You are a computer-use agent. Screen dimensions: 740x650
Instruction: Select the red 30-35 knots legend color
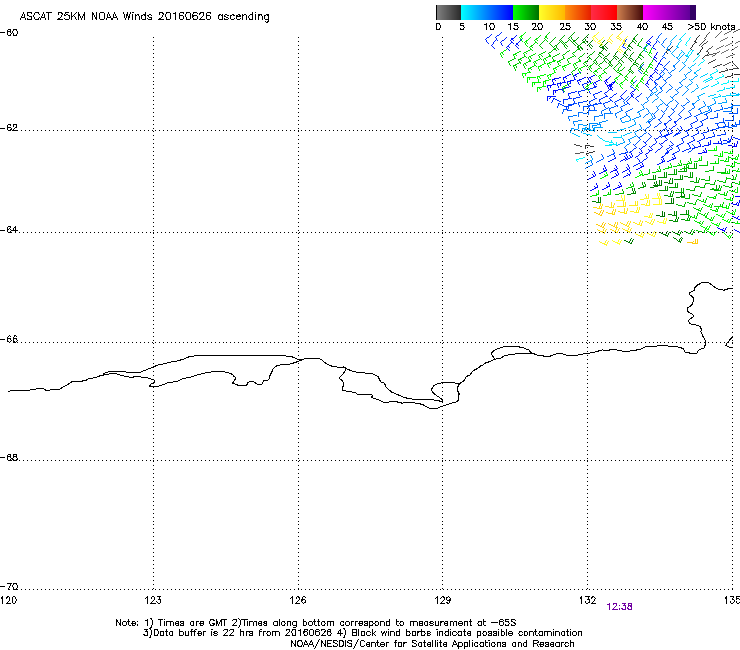point(604,12)
